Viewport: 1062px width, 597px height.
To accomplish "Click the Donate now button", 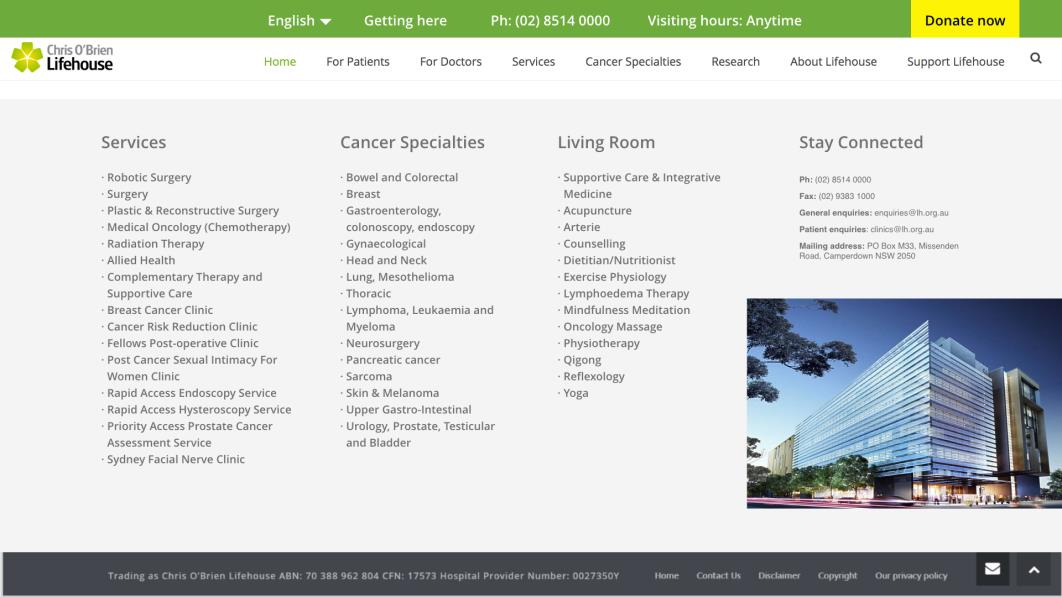I will 964,19.
